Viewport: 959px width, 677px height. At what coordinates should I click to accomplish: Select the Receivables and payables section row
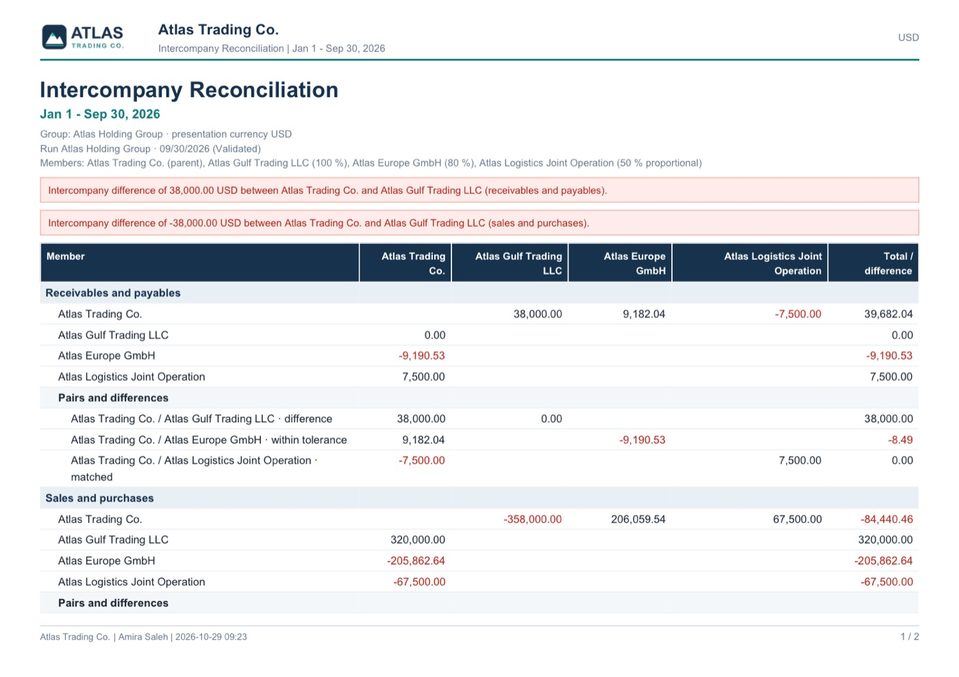click(480, 293)
